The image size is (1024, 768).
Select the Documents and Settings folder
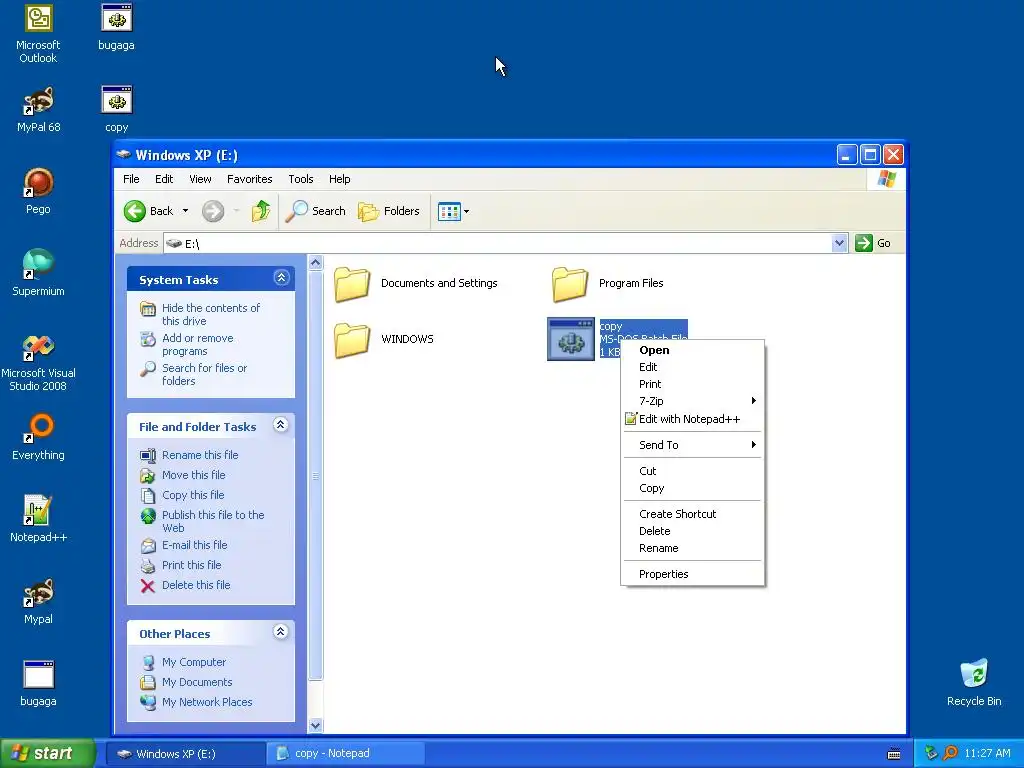tap(416, 283)
